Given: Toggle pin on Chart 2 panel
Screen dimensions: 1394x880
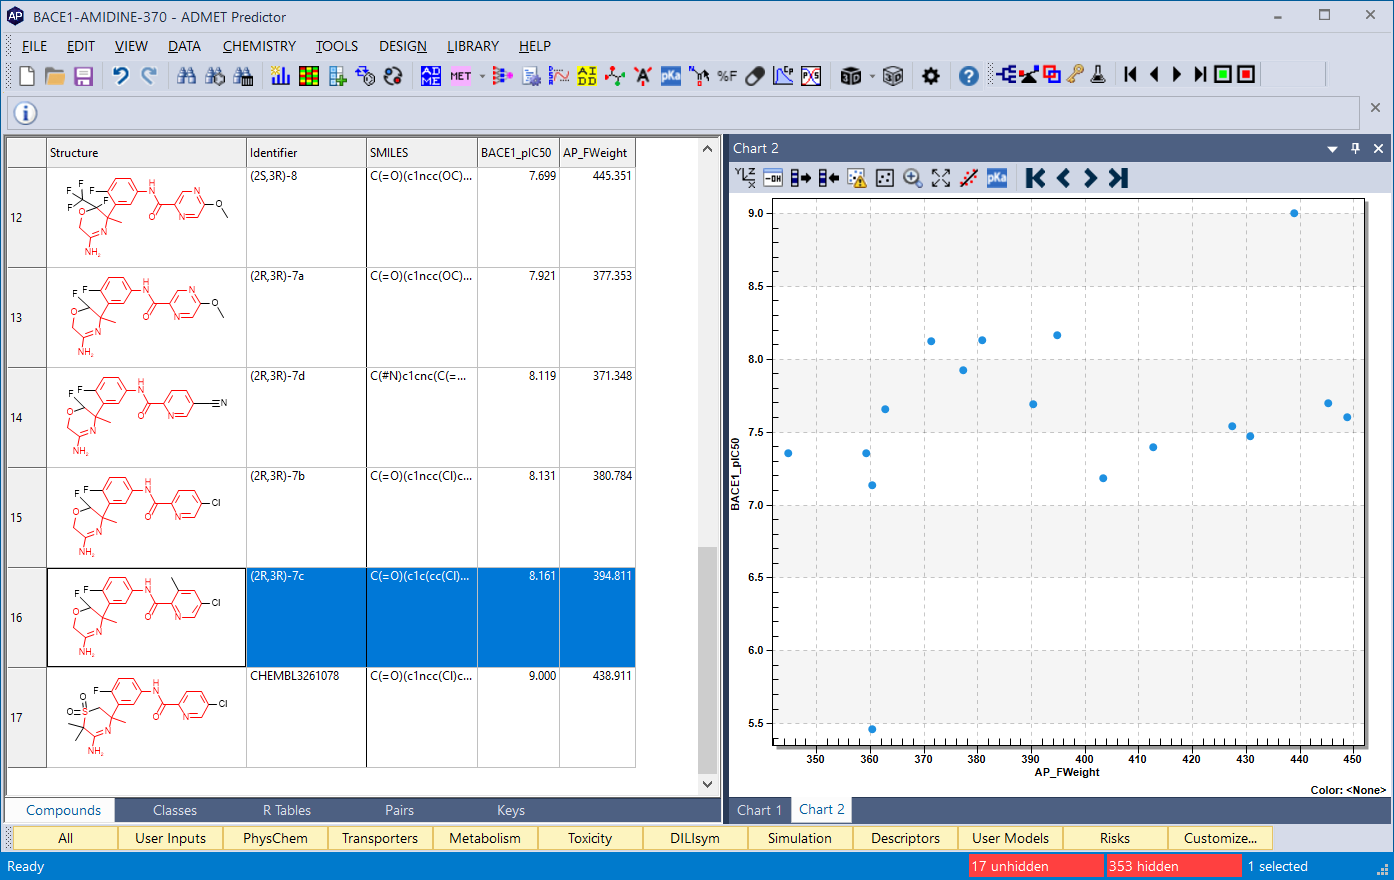Looking at the screenshot, I should click(x=1356, y=148).
